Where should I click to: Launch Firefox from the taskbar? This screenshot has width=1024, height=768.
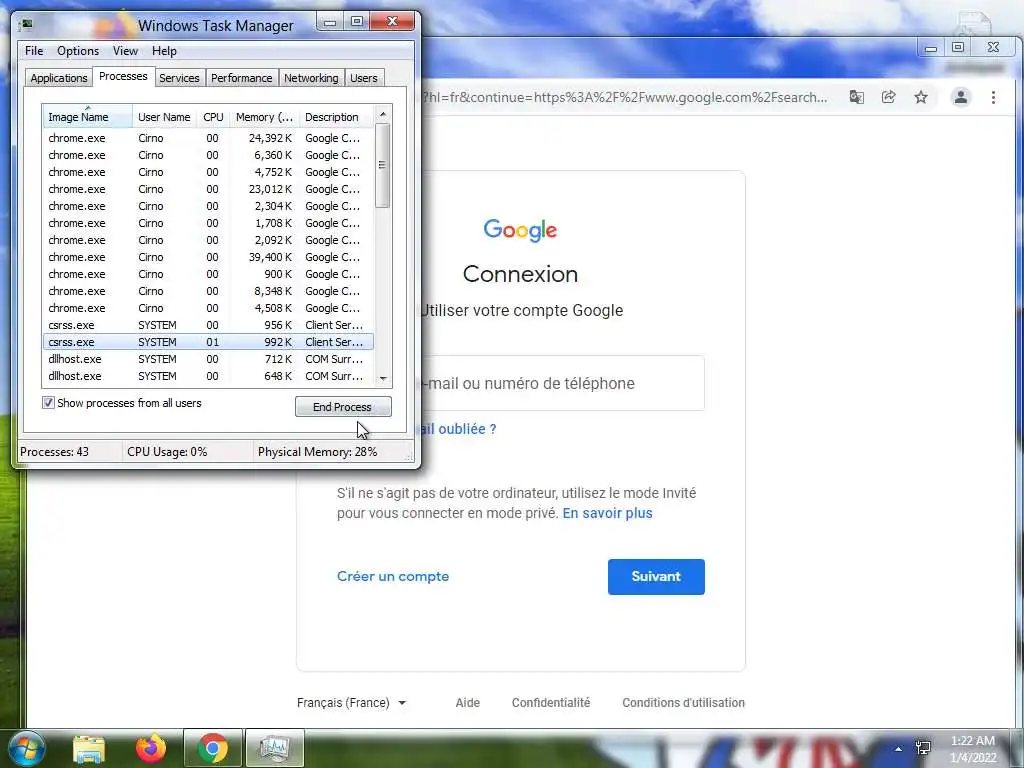pos(151,748)
